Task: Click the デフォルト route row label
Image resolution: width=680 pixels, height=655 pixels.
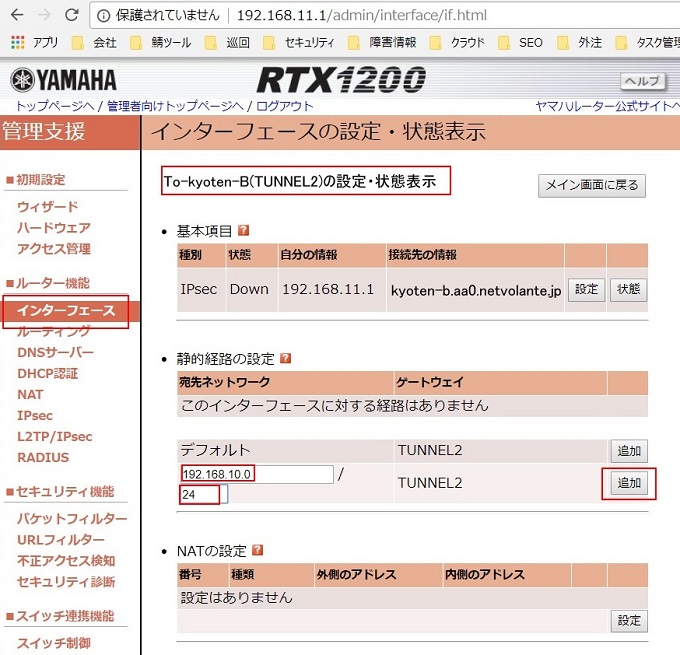Action: (x=216, y=450)
